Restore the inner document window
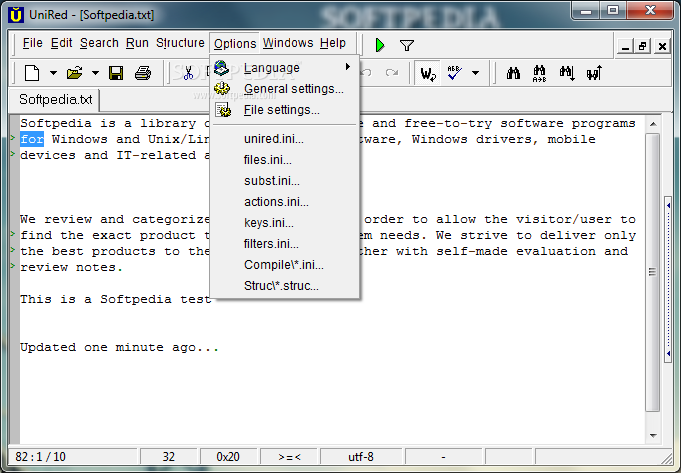Screen dimensions: 681x473 tap(643, 46)
